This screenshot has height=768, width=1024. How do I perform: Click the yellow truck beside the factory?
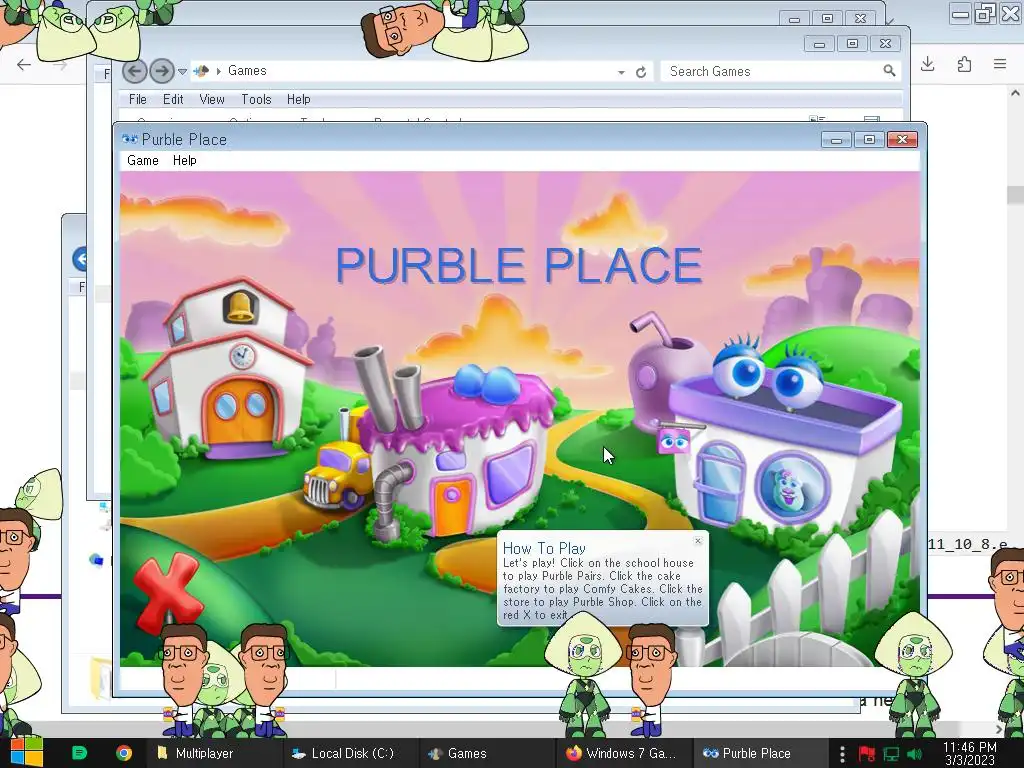click(x=338, y=473)
